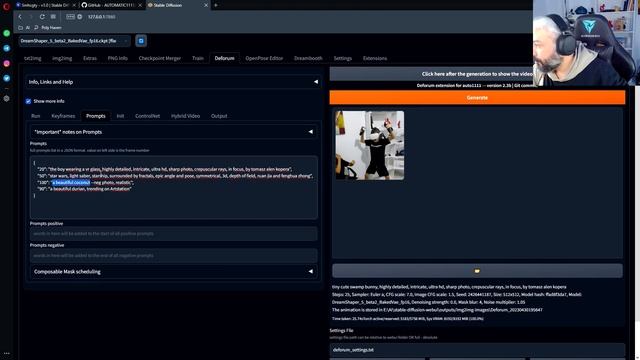This screenshot has width=640, height=360.
Task: Click inside the Prompts JSON text area
Action: pos(173,187)
